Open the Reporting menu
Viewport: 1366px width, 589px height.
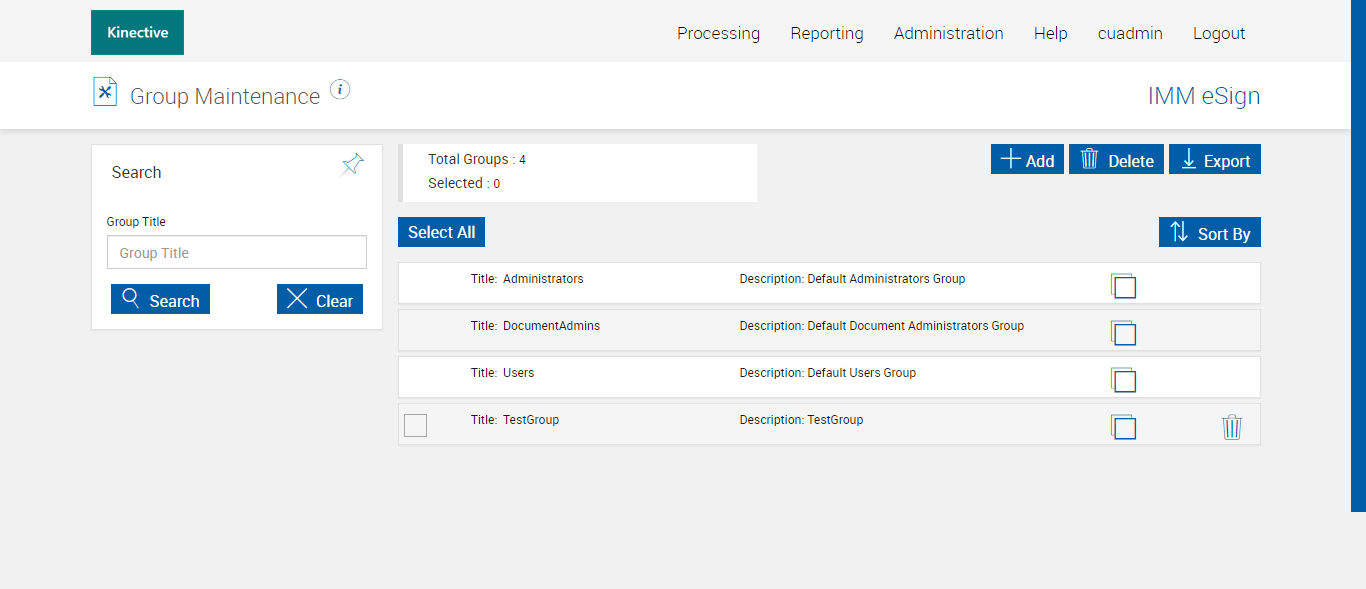pyautogui.click(x=827, y=33)
